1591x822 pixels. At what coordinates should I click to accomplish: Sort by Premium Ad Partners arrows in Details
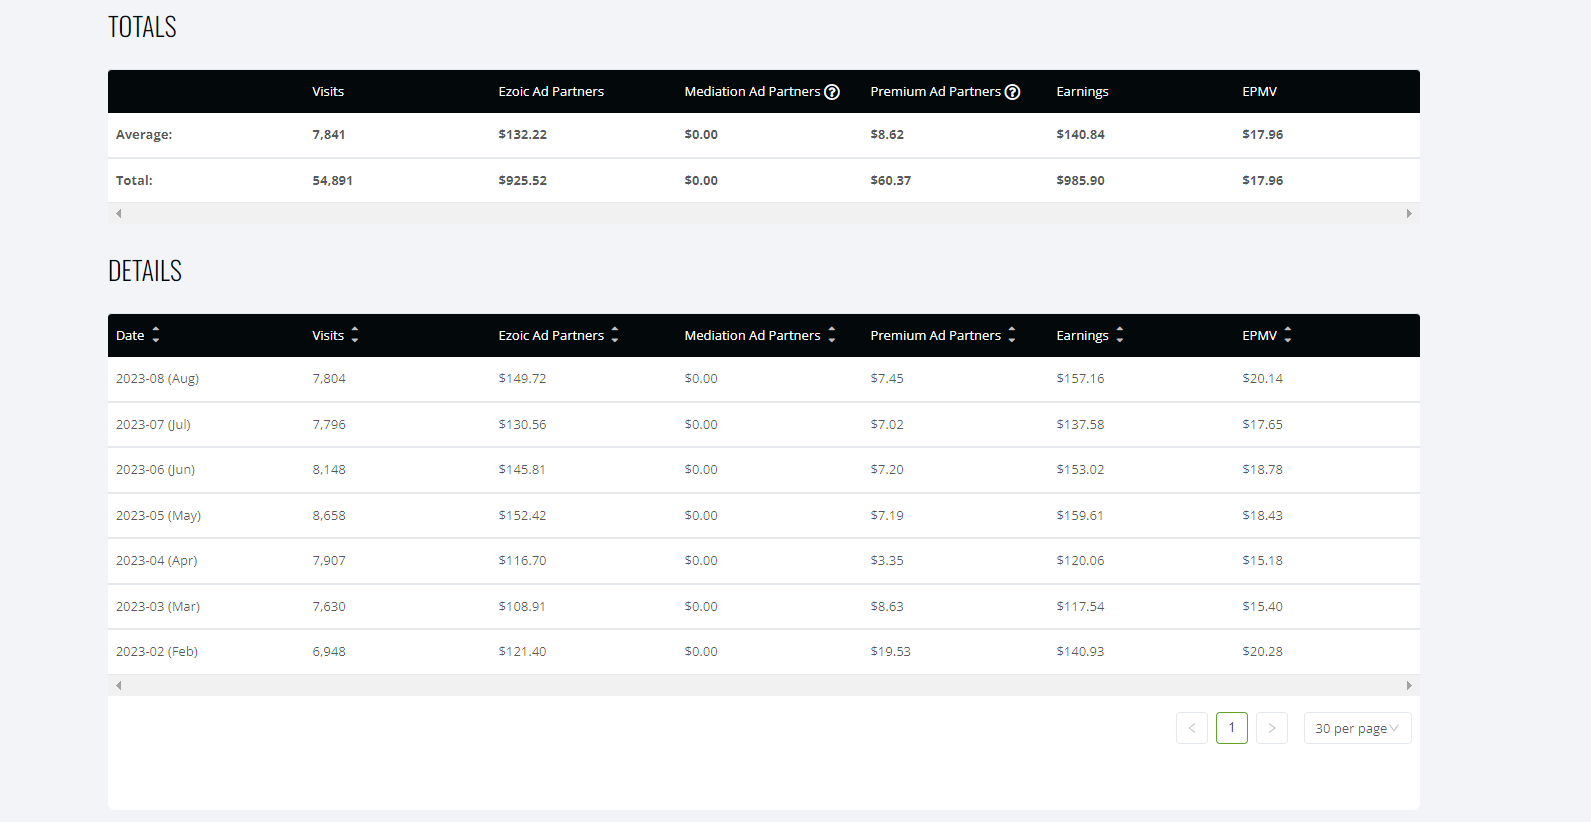point(1012,335)
